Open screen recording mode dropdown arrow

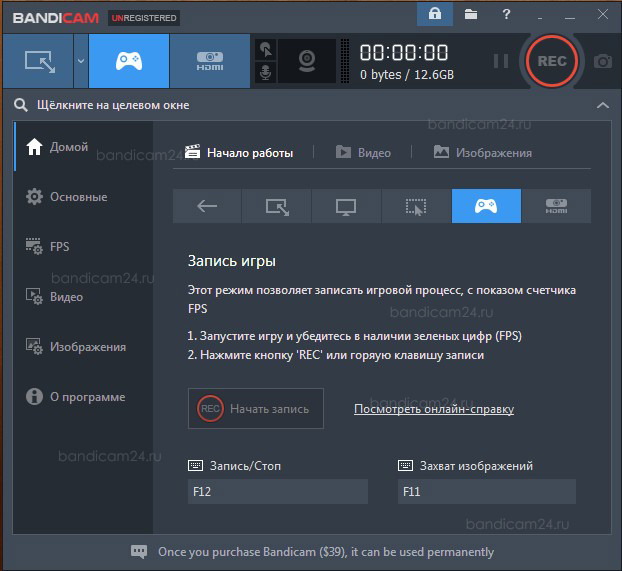(x=81, y=61)
